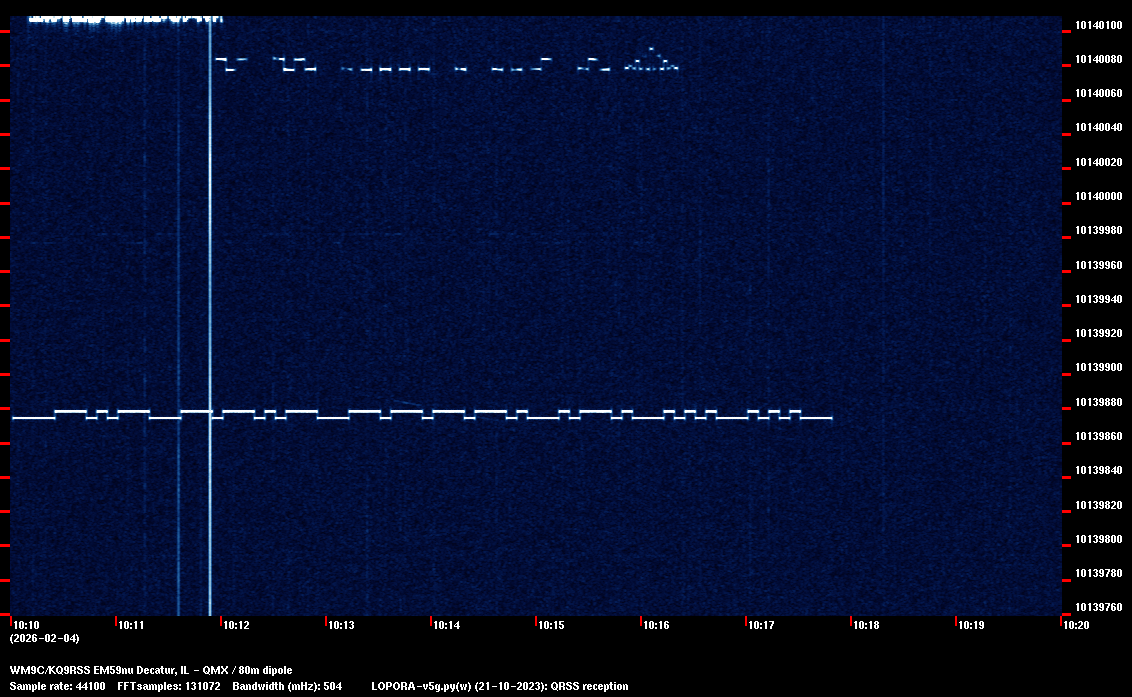Select the 10:20 time label
1132x697 pixels.
coord(1076,626)
